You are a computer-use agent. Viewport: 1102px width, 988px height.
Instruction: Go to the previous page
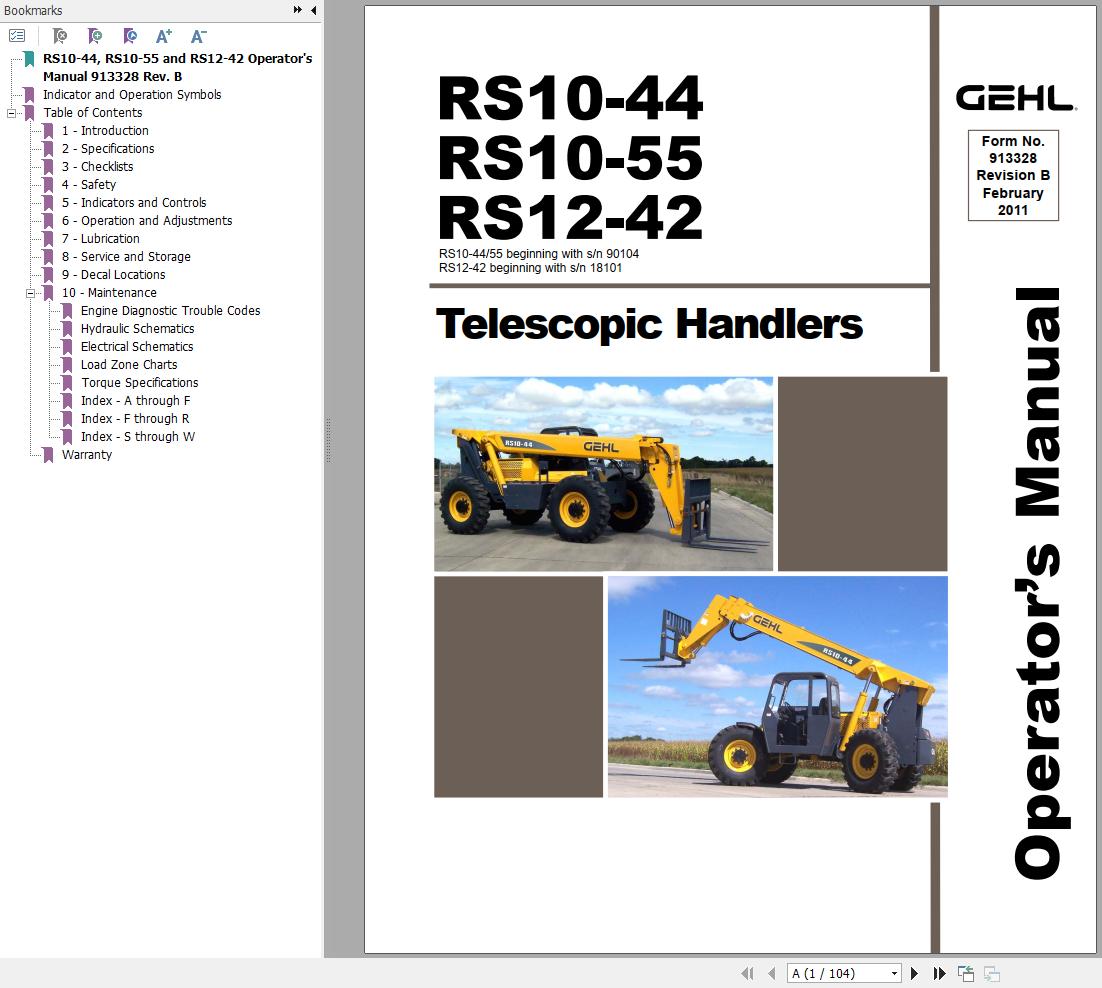click(772, 973)
